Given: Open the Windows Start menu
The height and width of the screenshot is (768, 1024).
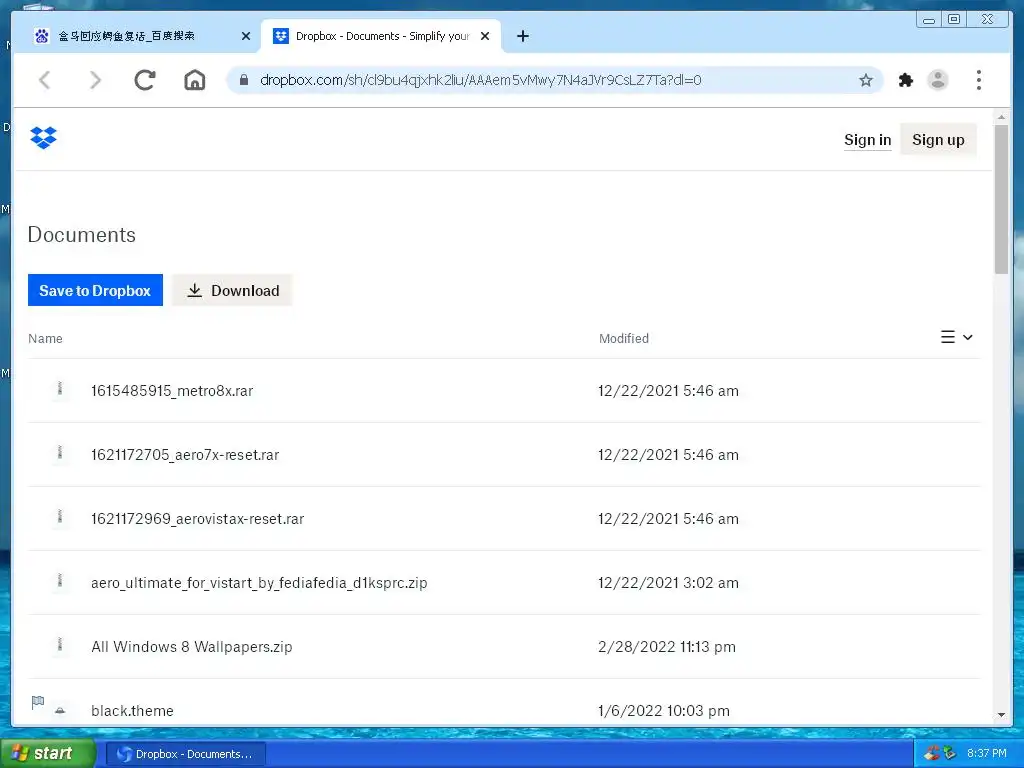Looking at the screenshot, I should (x=48, y=754).
